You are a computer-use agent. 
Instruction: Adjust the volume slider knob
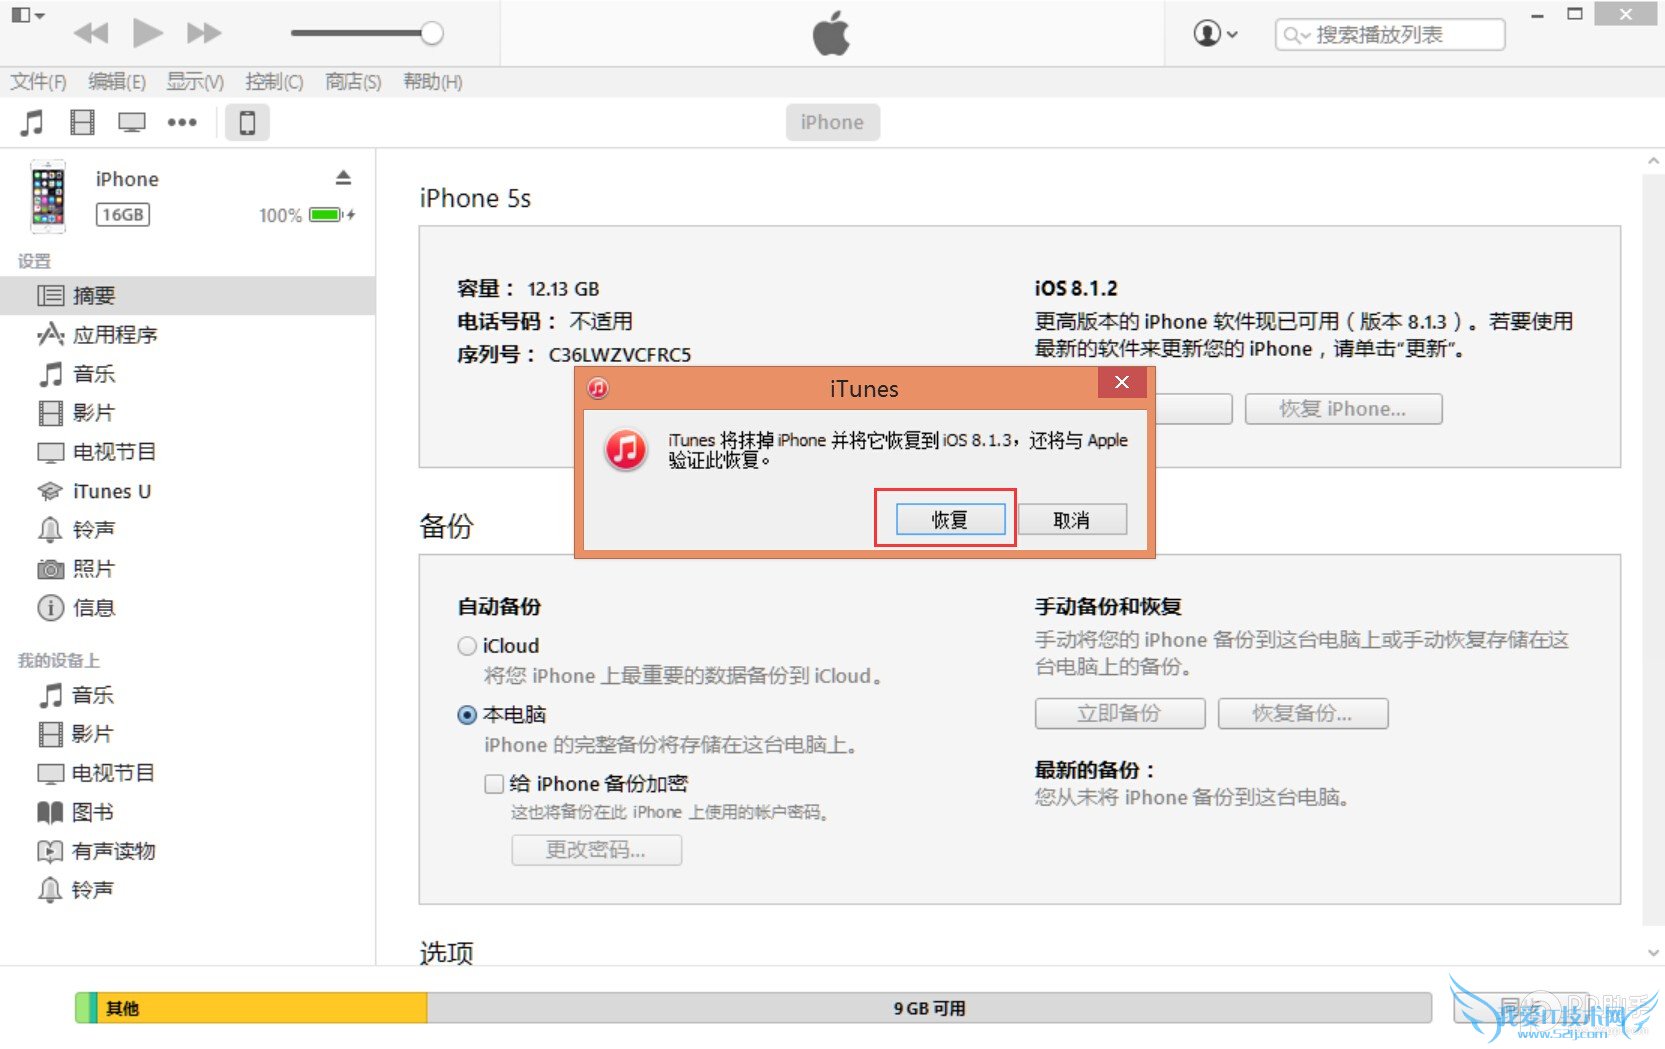click(432, 33)
